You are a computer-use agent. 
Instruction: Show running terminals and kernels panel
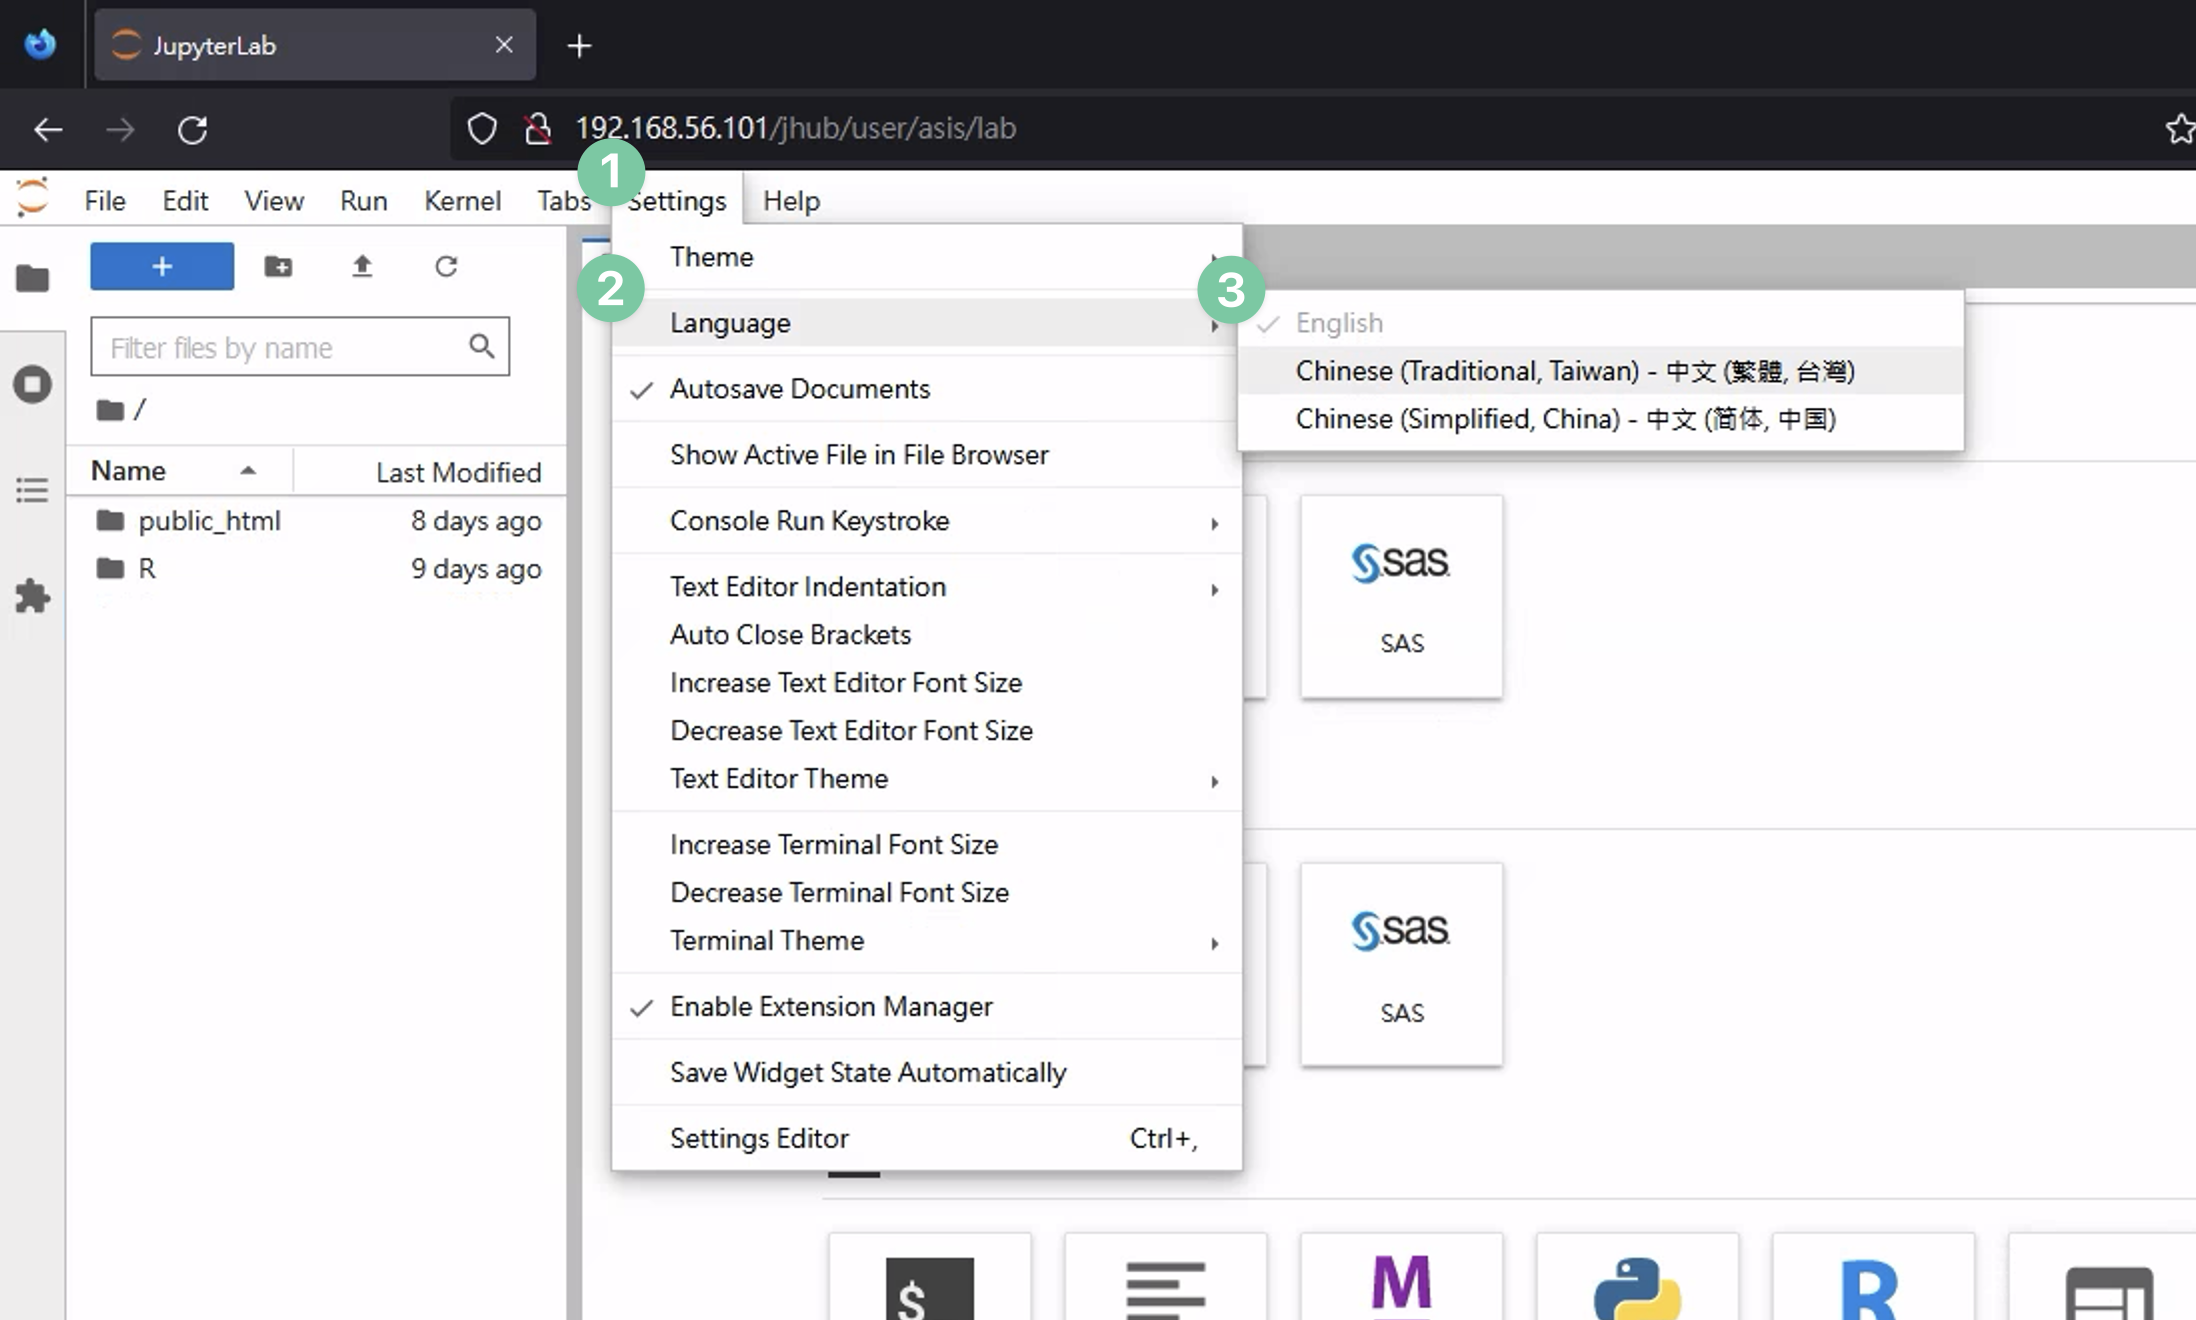33,383
